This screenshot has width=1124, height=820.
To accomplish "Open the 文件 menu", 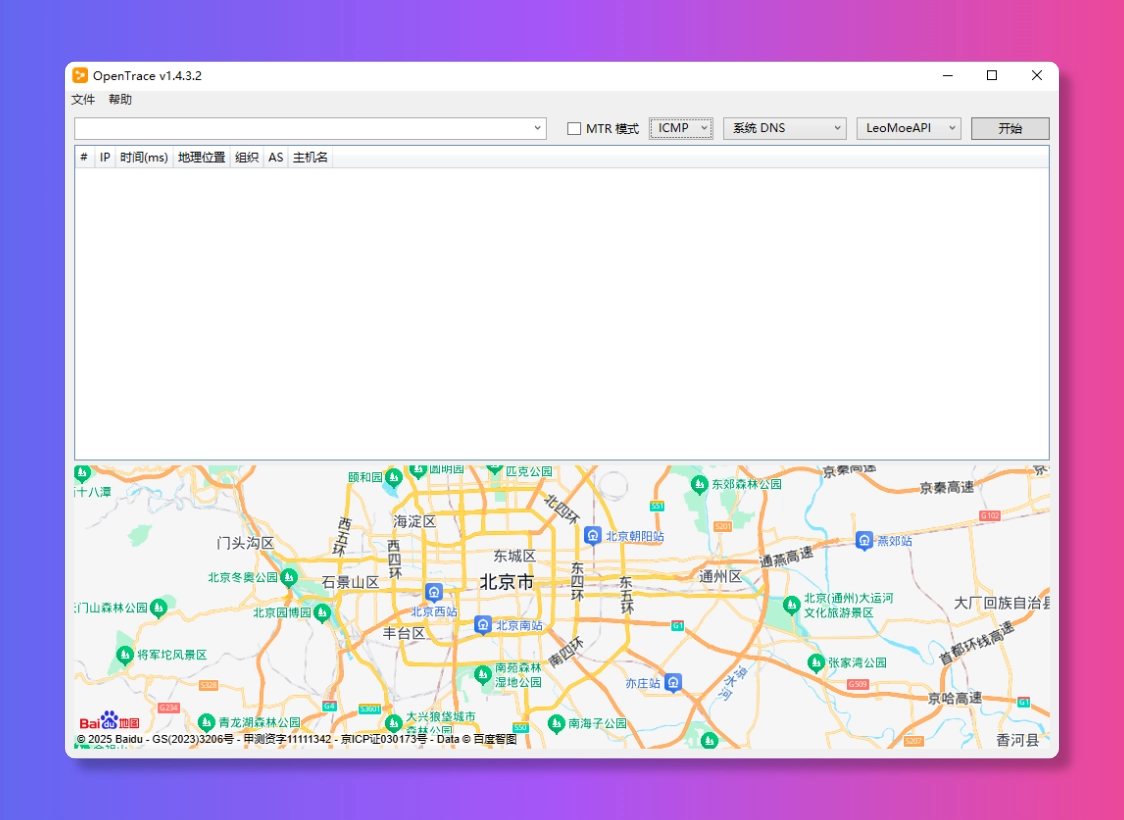I will coord(83,100).
